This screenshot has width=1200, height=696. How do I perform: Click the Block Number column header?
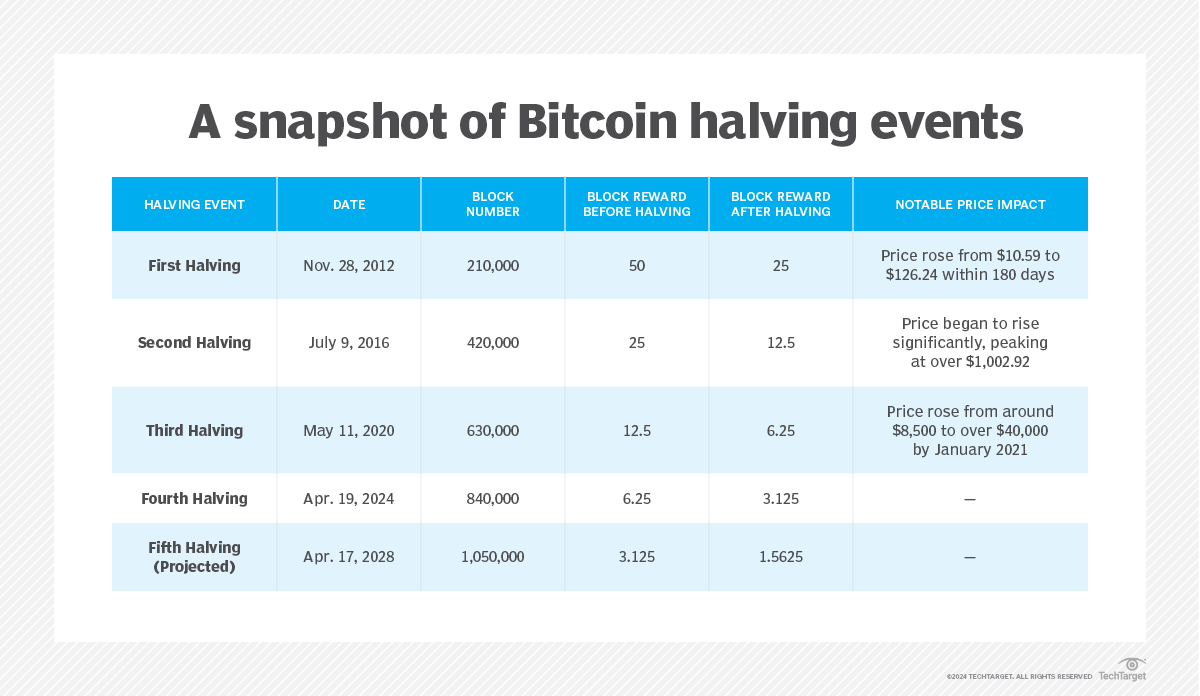tap(493, 205)
